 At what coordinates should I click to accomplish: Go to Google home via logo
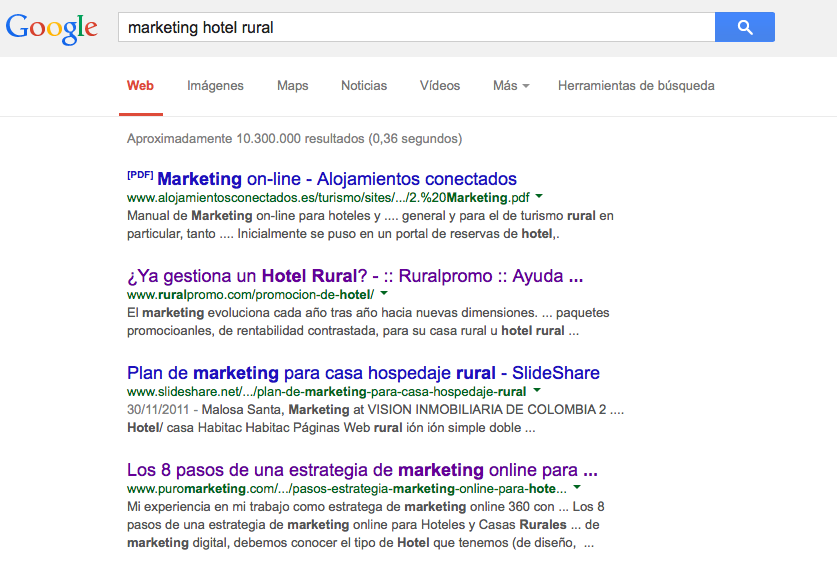[52, 29]
